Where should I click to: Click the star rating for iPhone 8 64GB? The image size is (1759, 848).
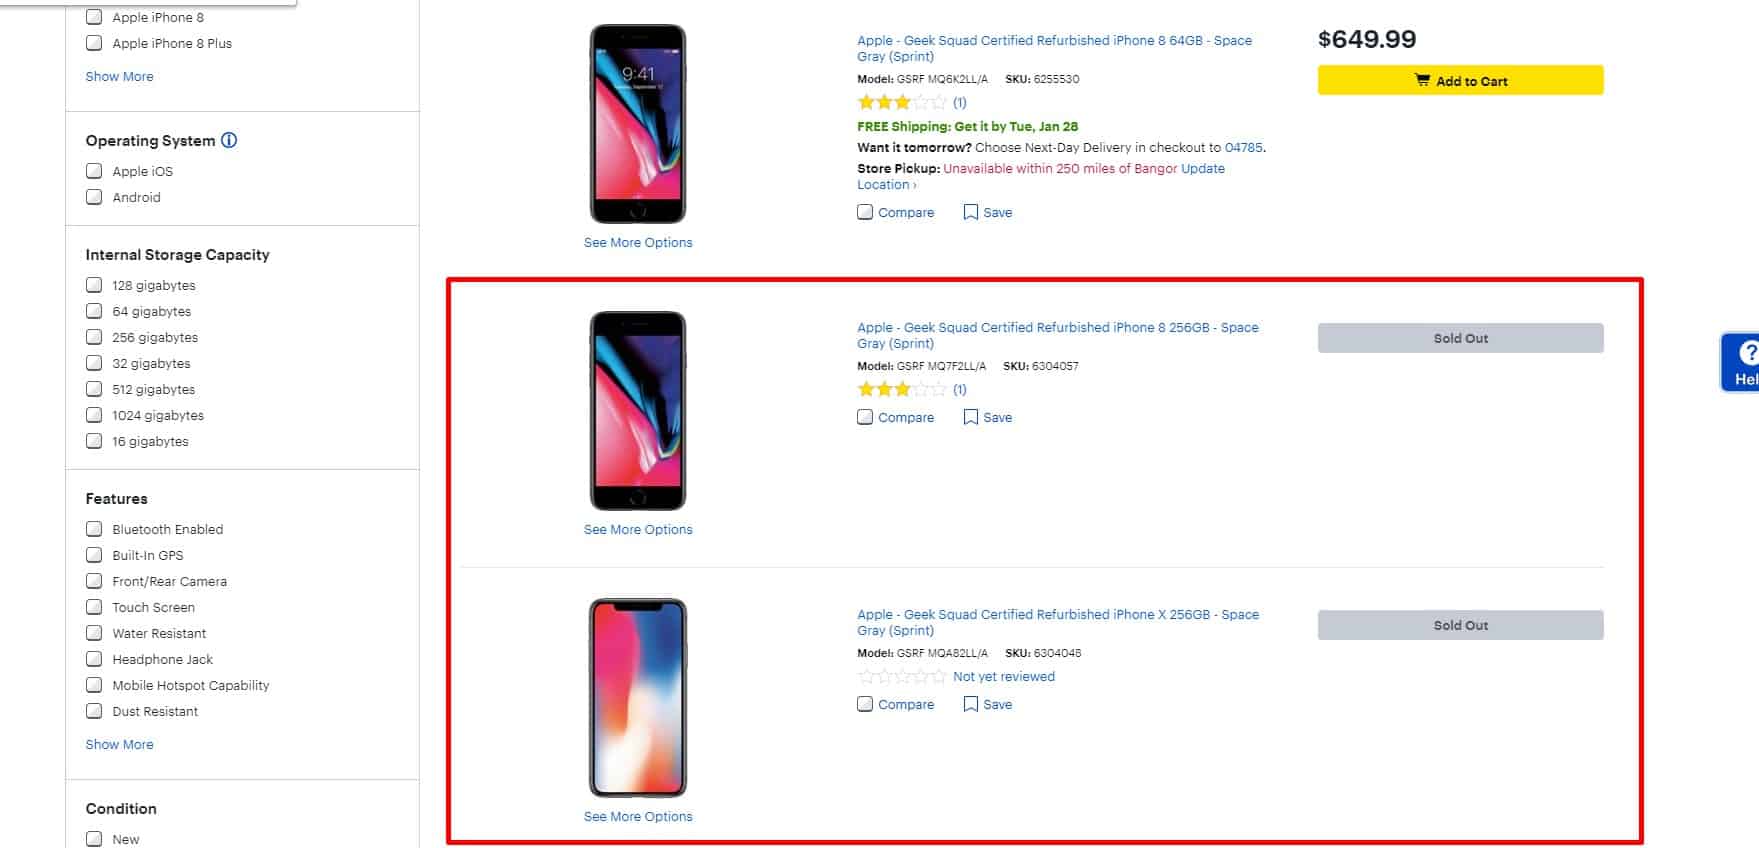[x=901, y=102]
